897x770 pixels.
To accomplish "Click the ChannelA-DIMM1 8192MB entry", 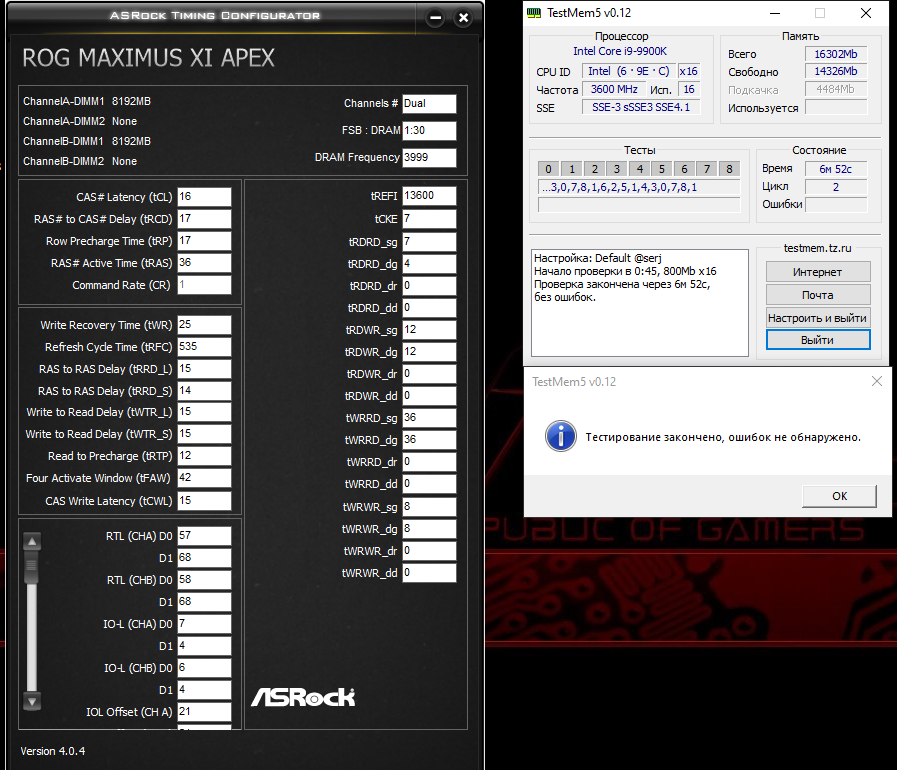I will click(x=87, y=101).
